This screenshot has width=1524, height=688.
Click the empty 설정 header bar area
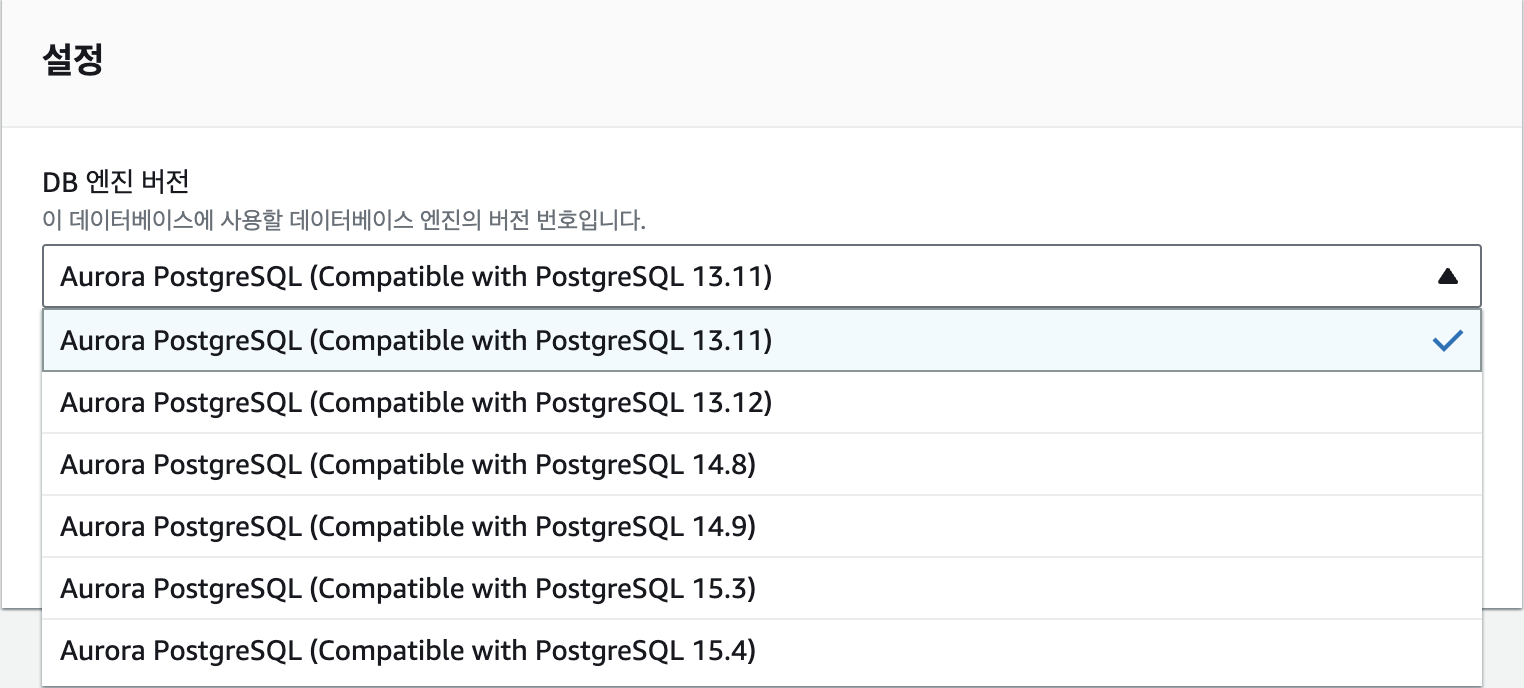point(800,62)
